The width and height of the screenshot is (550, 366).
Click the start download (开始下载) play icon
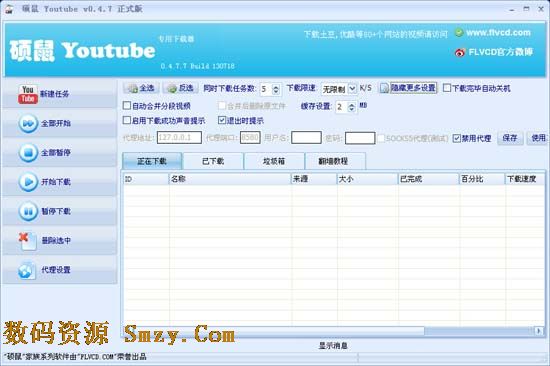pyautogui.click(x=28, y=182)
